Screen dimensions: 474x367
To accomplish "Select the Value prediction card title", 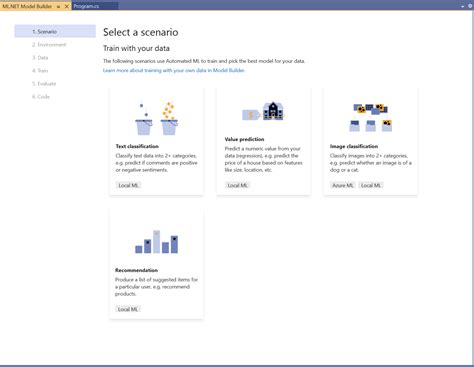I will click(x=244, y=139).
